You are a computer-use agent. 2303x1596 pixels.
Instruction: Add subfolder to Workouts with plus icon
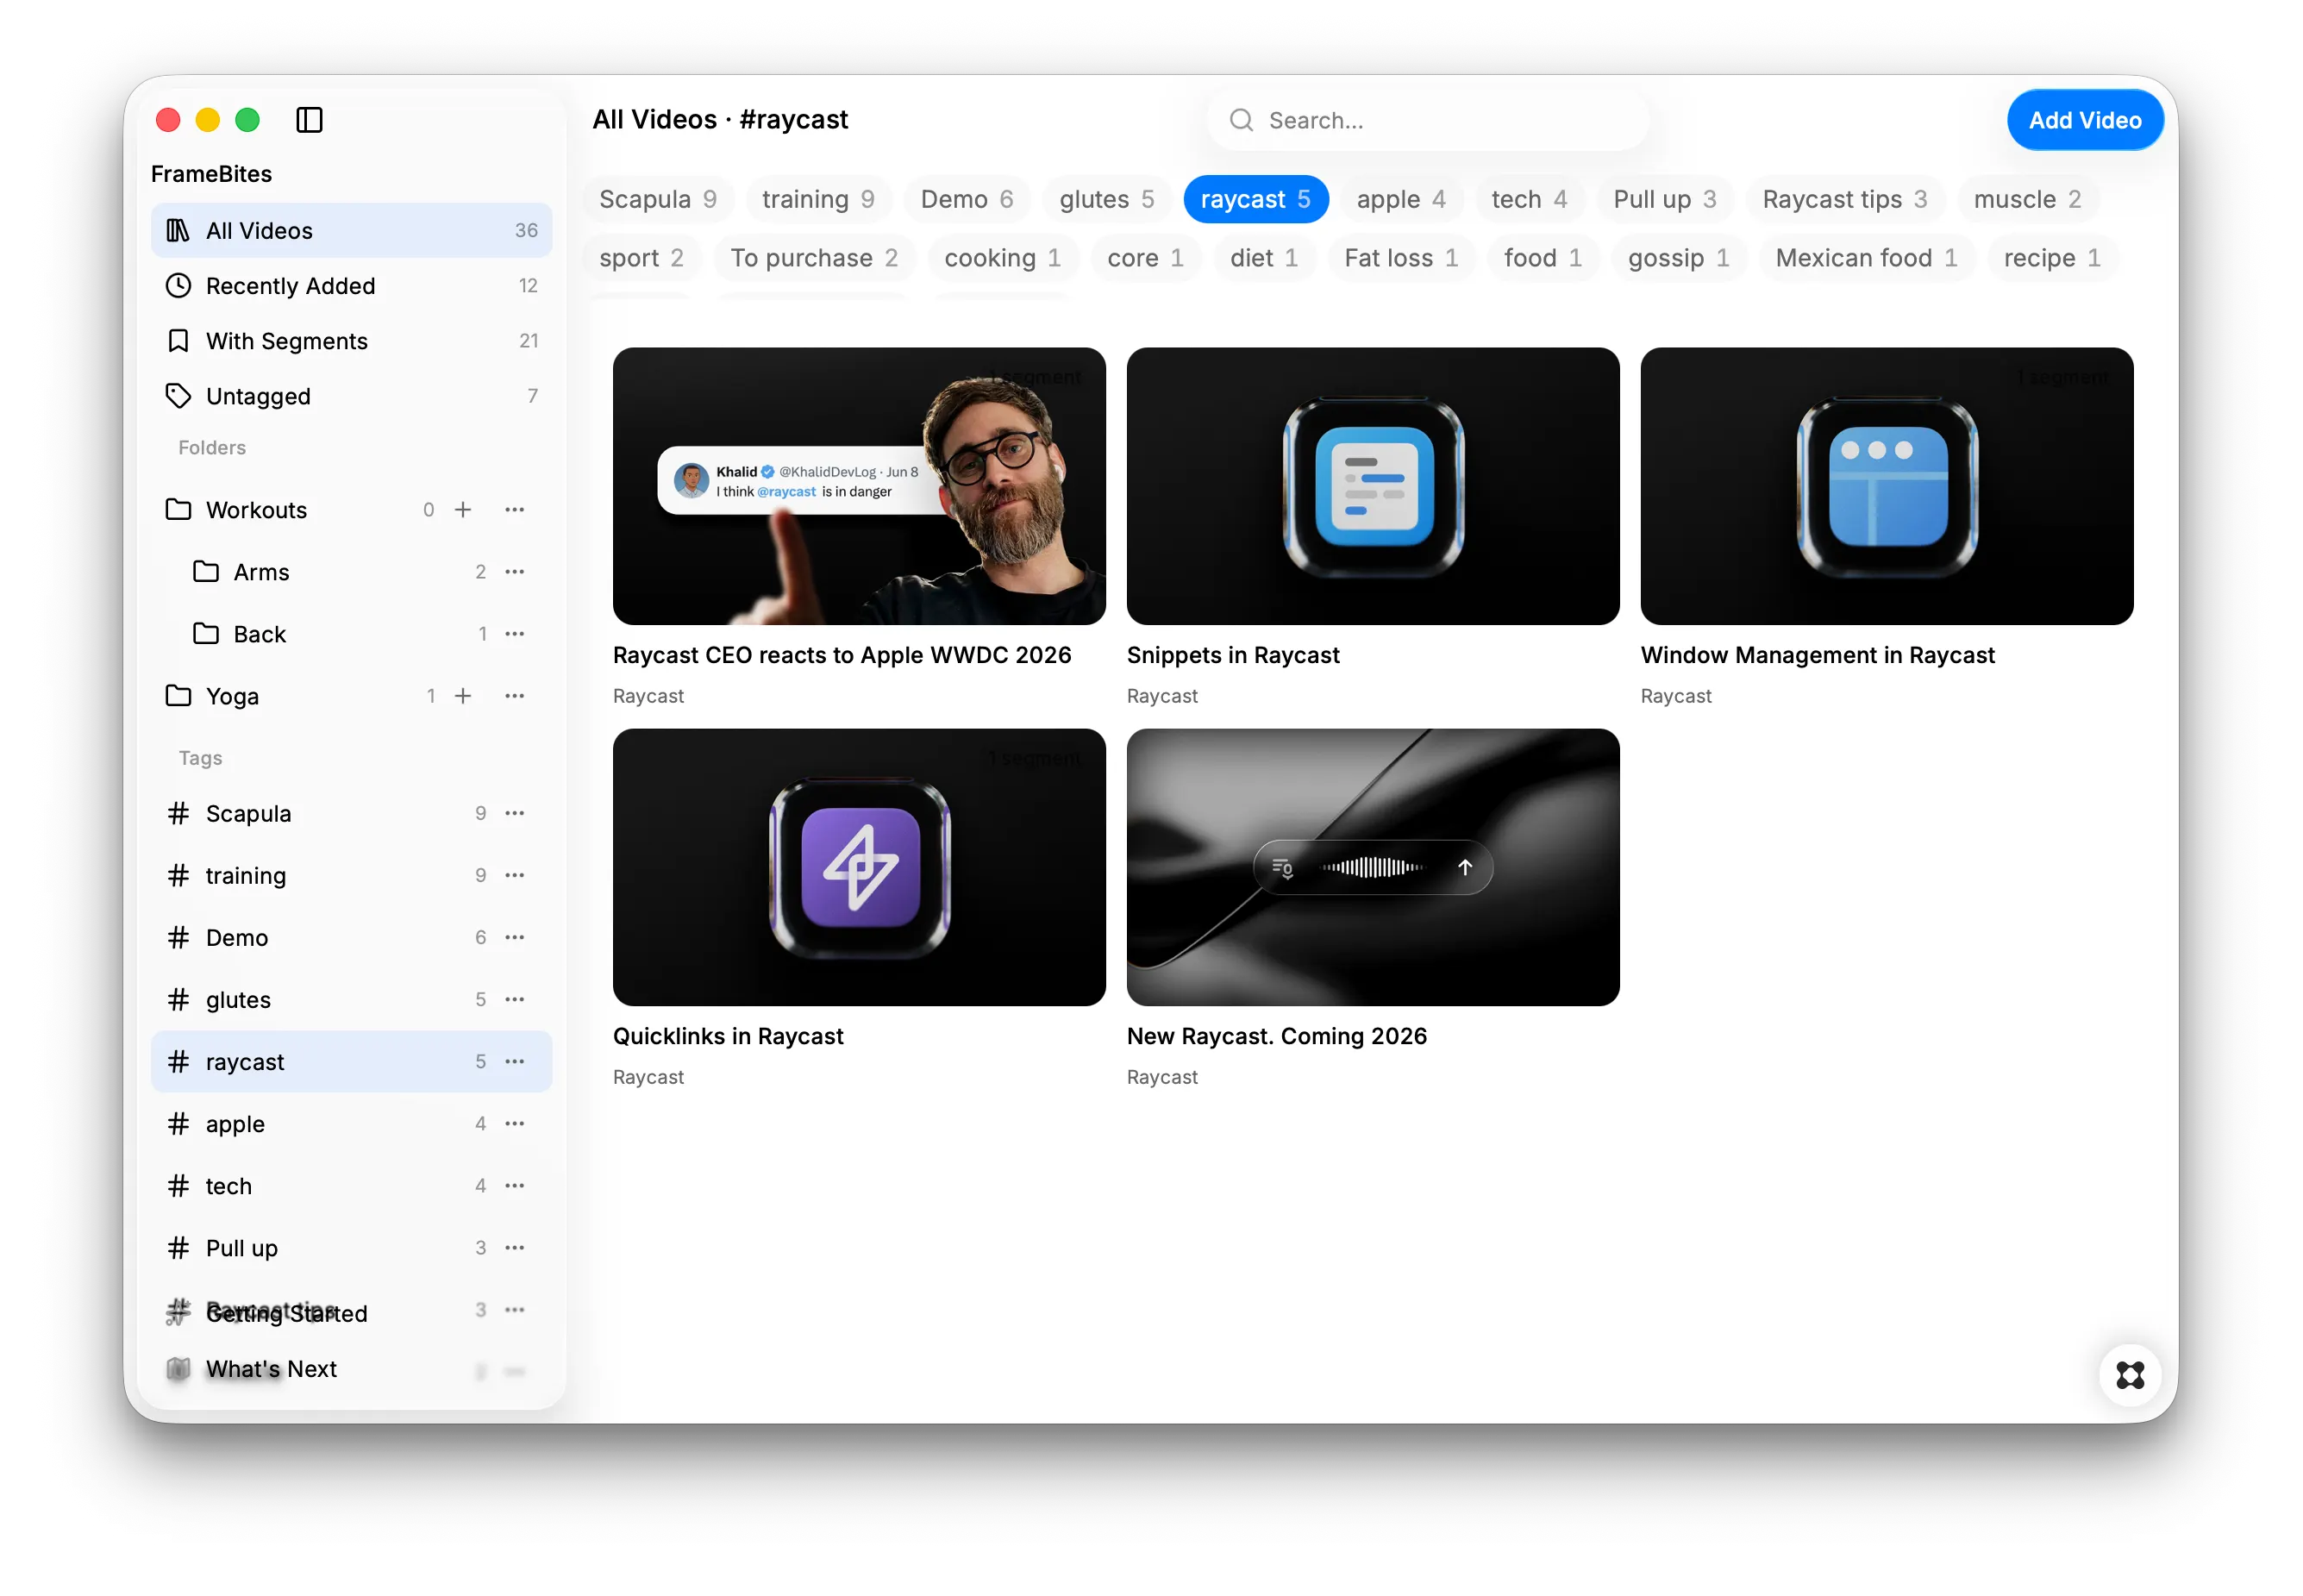click(463, 510)
